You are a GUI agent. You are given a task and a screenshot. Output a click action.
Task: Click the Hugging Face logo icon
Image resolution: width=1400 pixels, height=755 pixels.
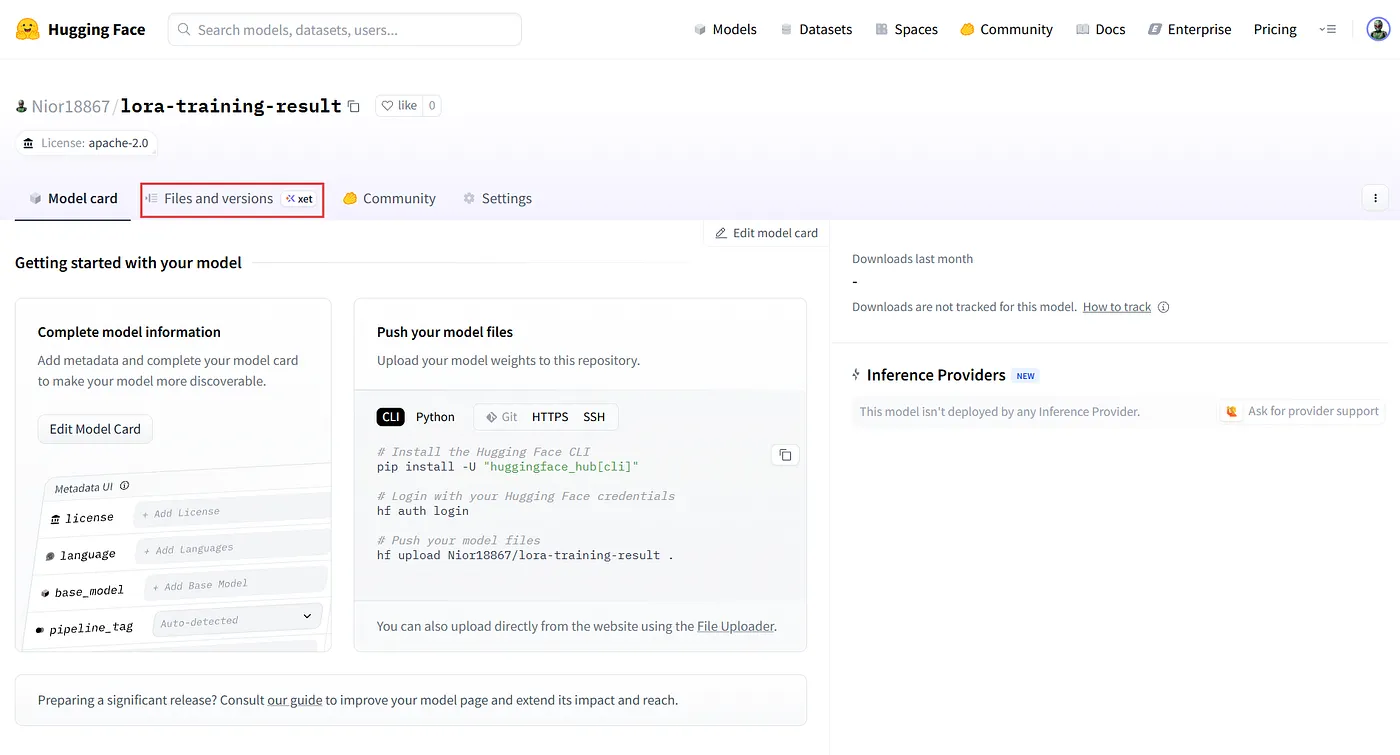click(x=28, y=29)
